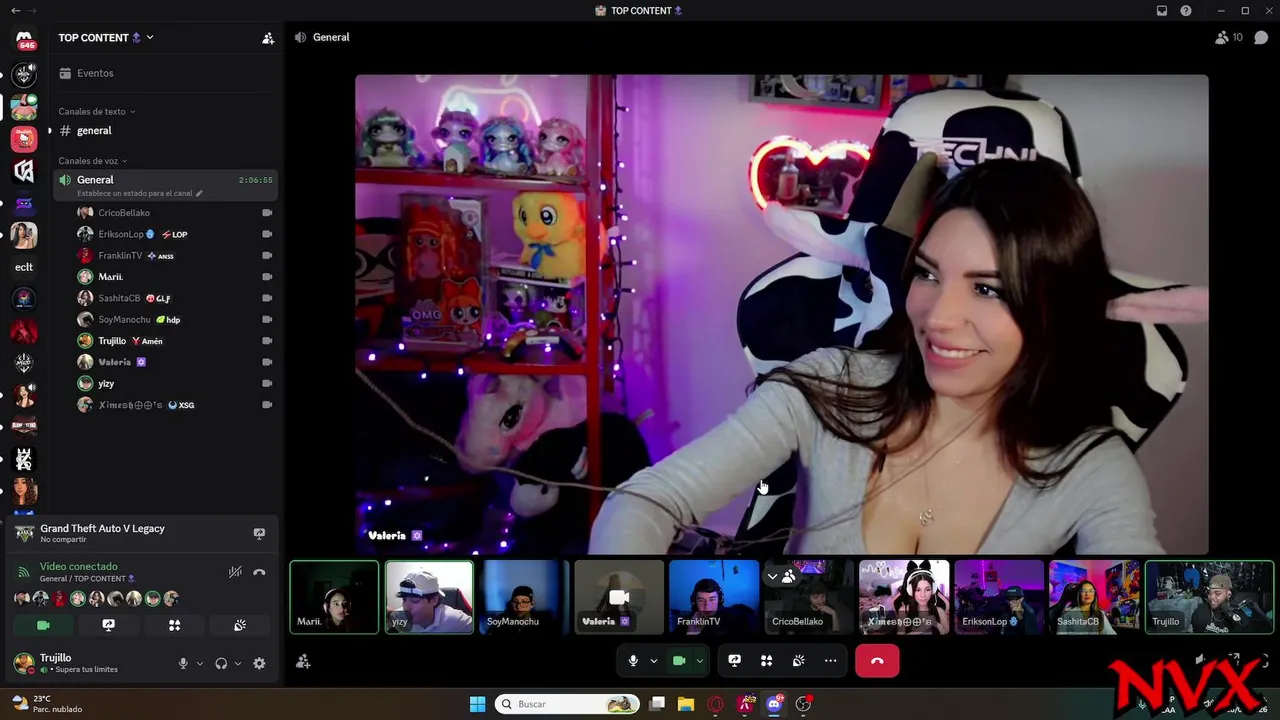
Task: Collapse the Canales de voz category
Action: pyautogui.click(x=93, y=161)
